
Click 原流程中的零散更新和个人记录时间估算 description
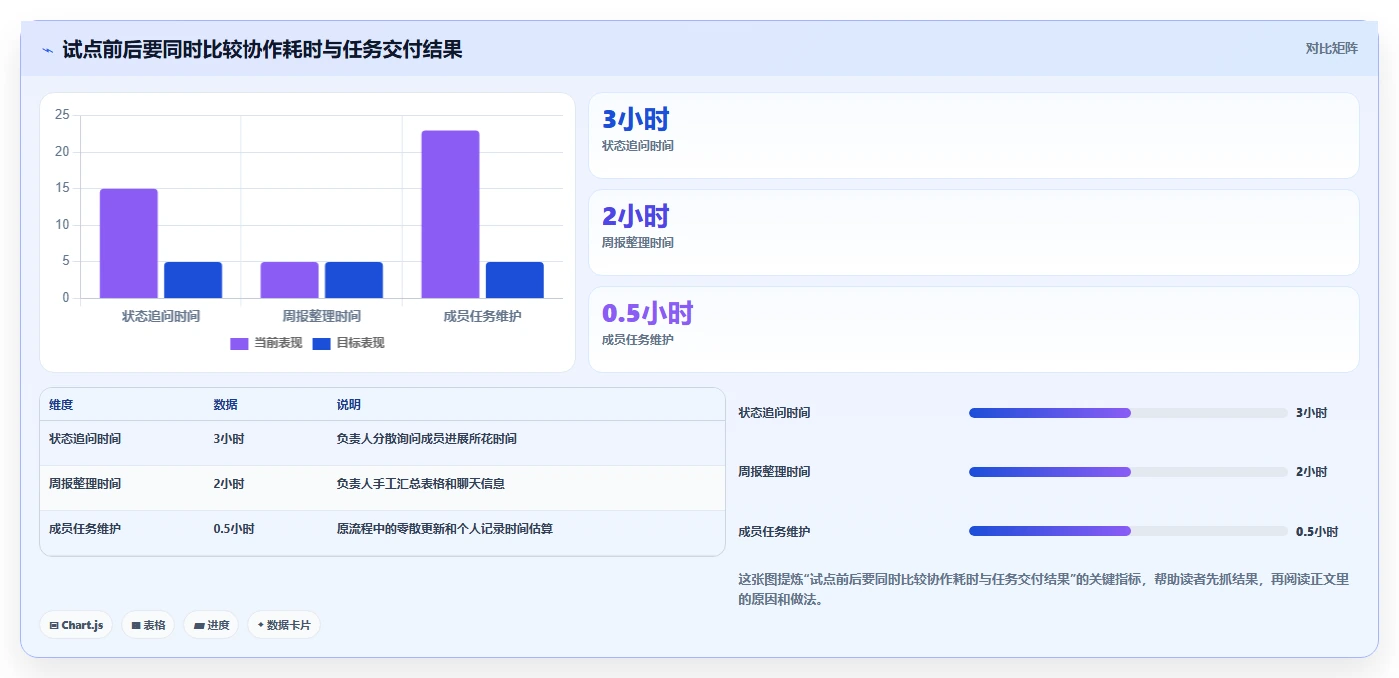445,529
